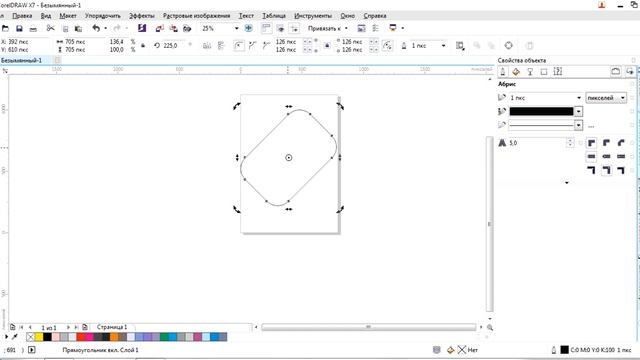Screen dimensions: 640x360
Task: Open the outline width 1 пкс dropdown in property bar
Action: click(x=443, y=46)
